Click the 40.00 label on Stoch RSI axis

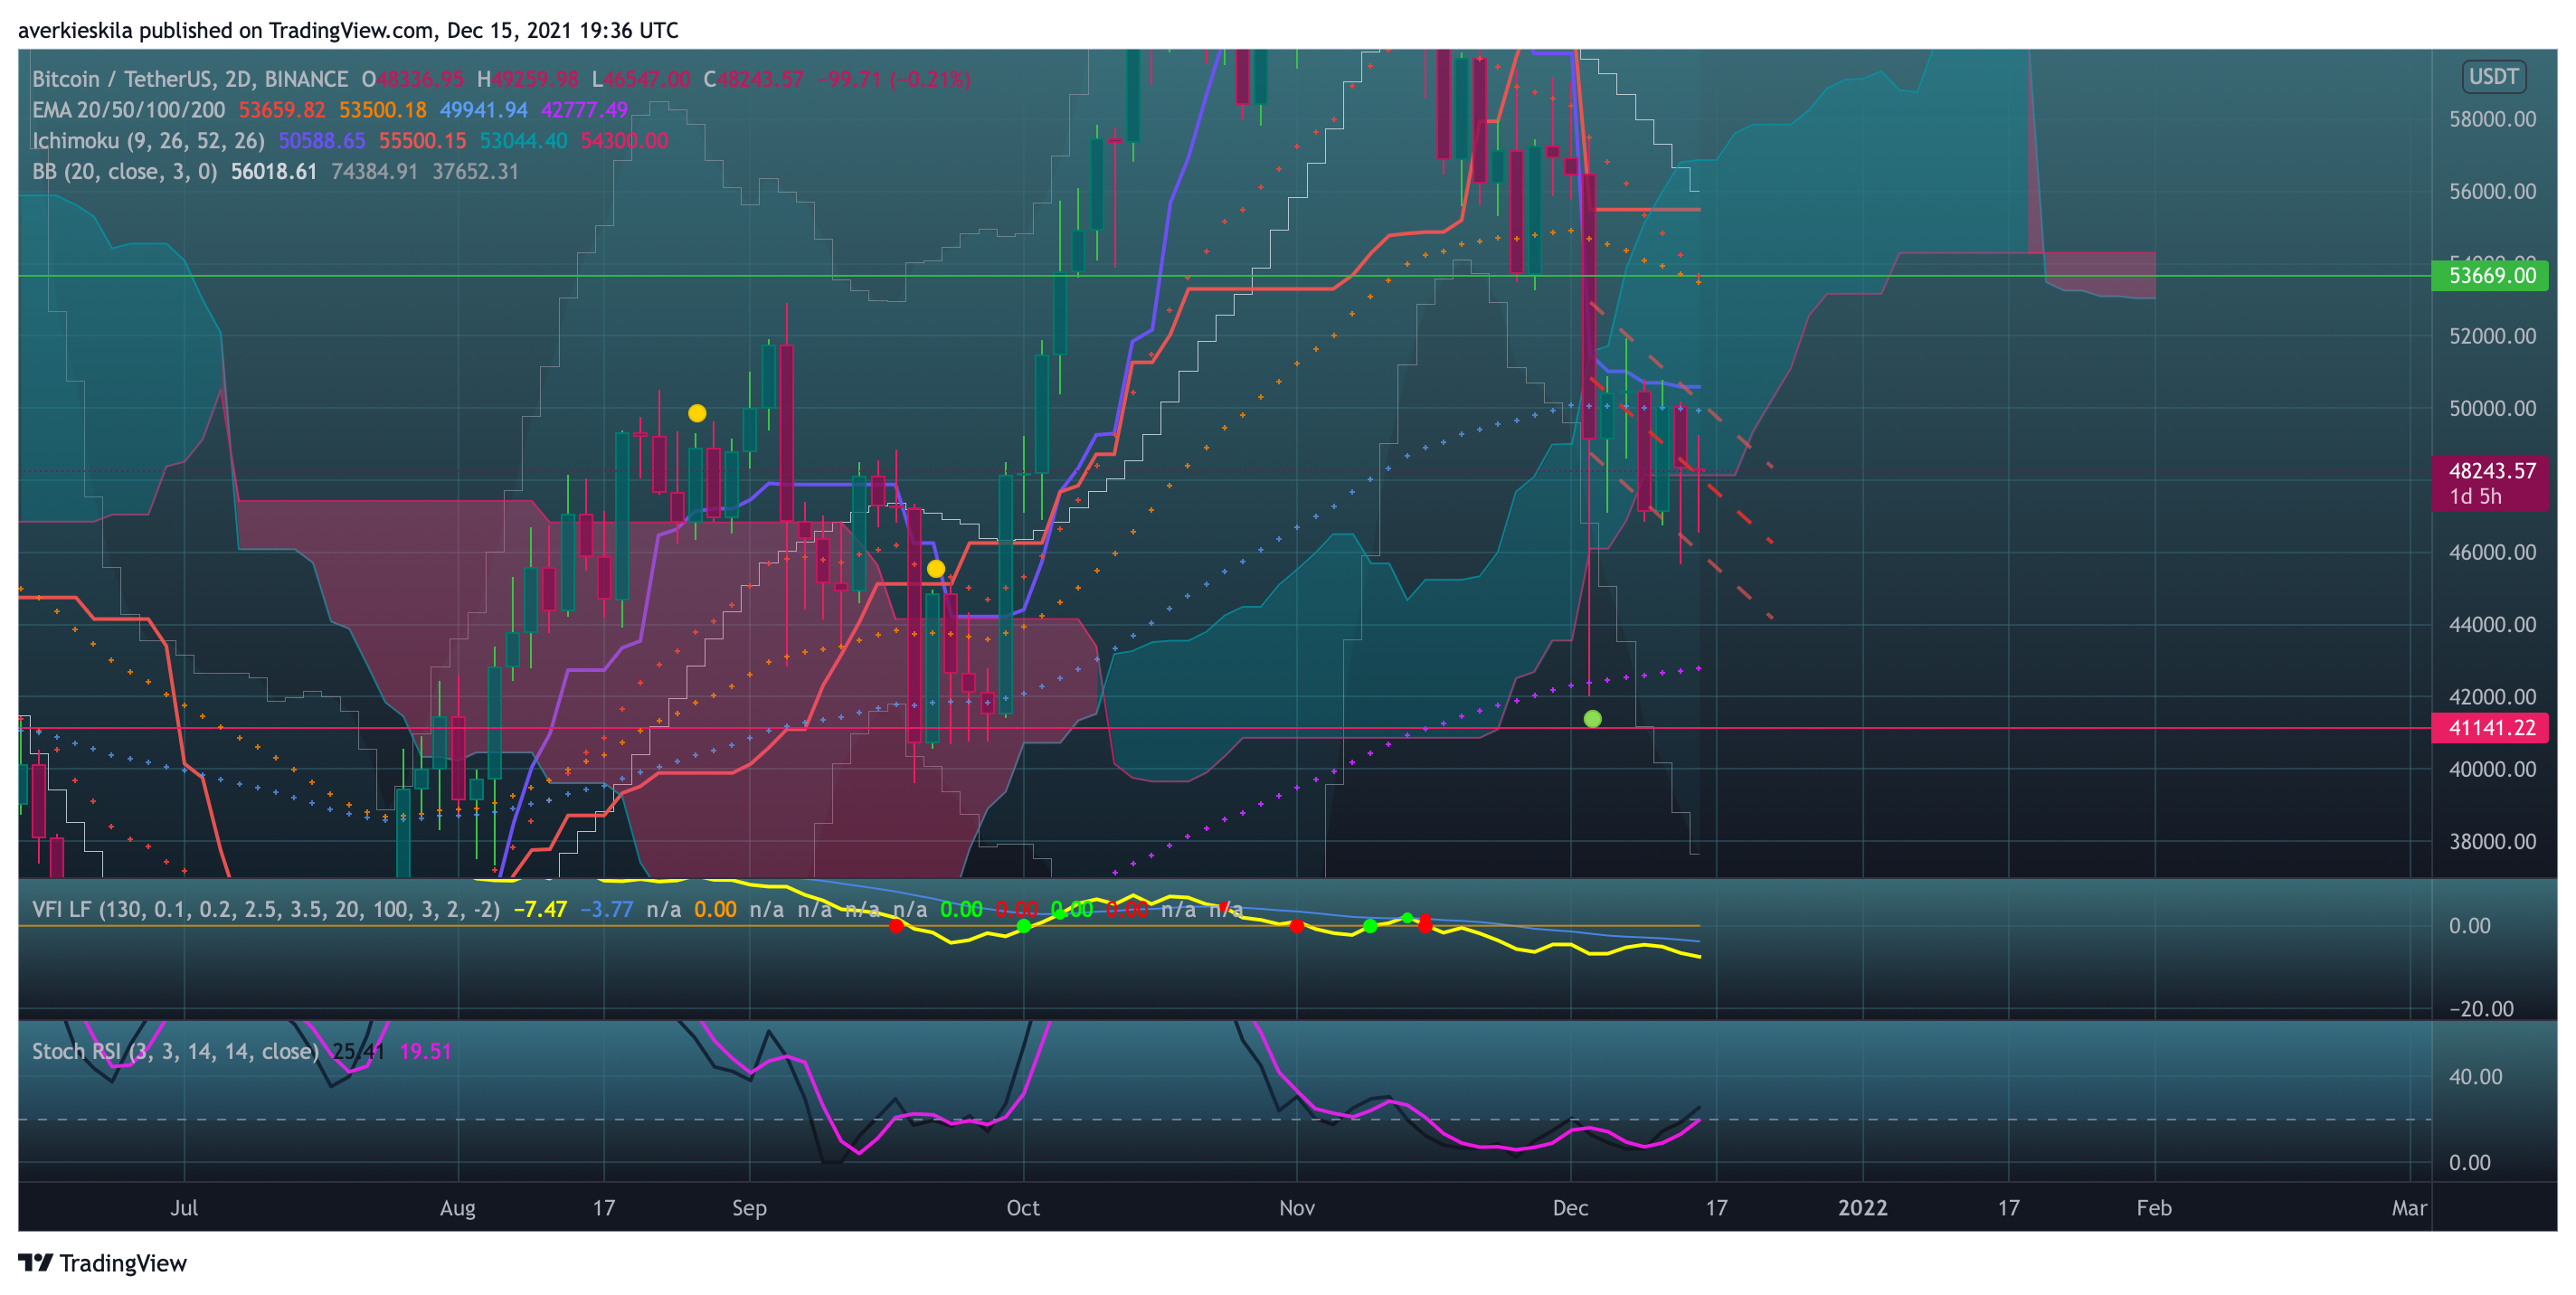(x=2474, y=1077)
